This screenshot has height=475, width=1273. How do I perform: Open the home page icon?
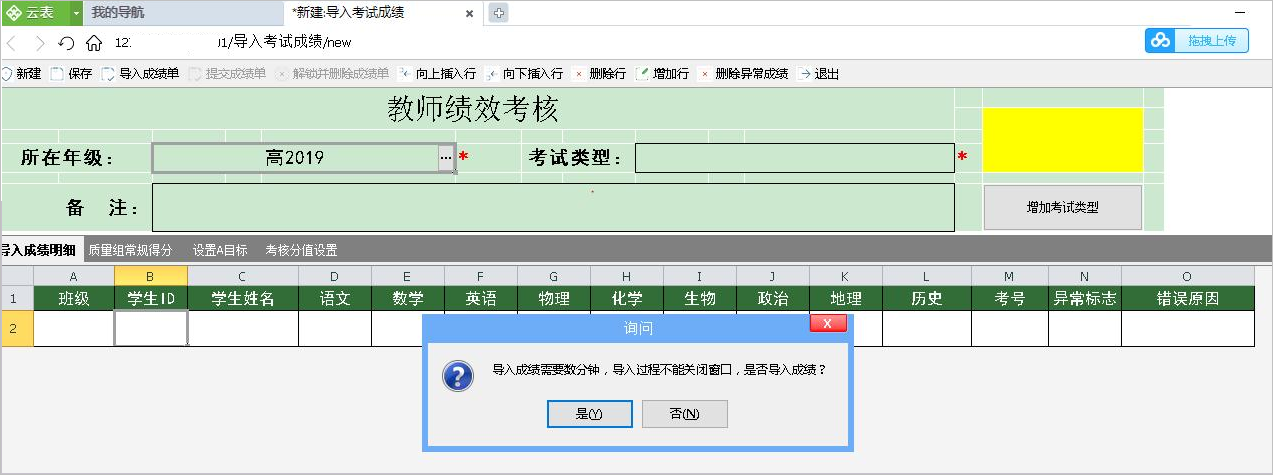tap(94, 43)
